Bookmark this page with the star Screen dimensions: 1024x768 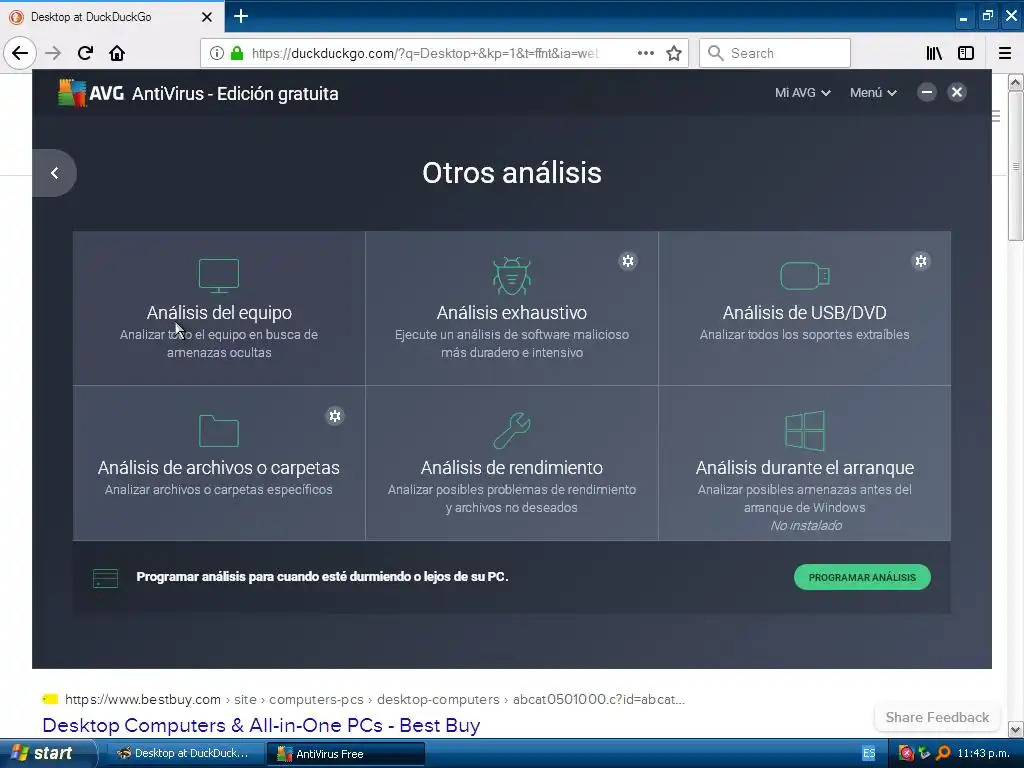(x=674, y=53)
